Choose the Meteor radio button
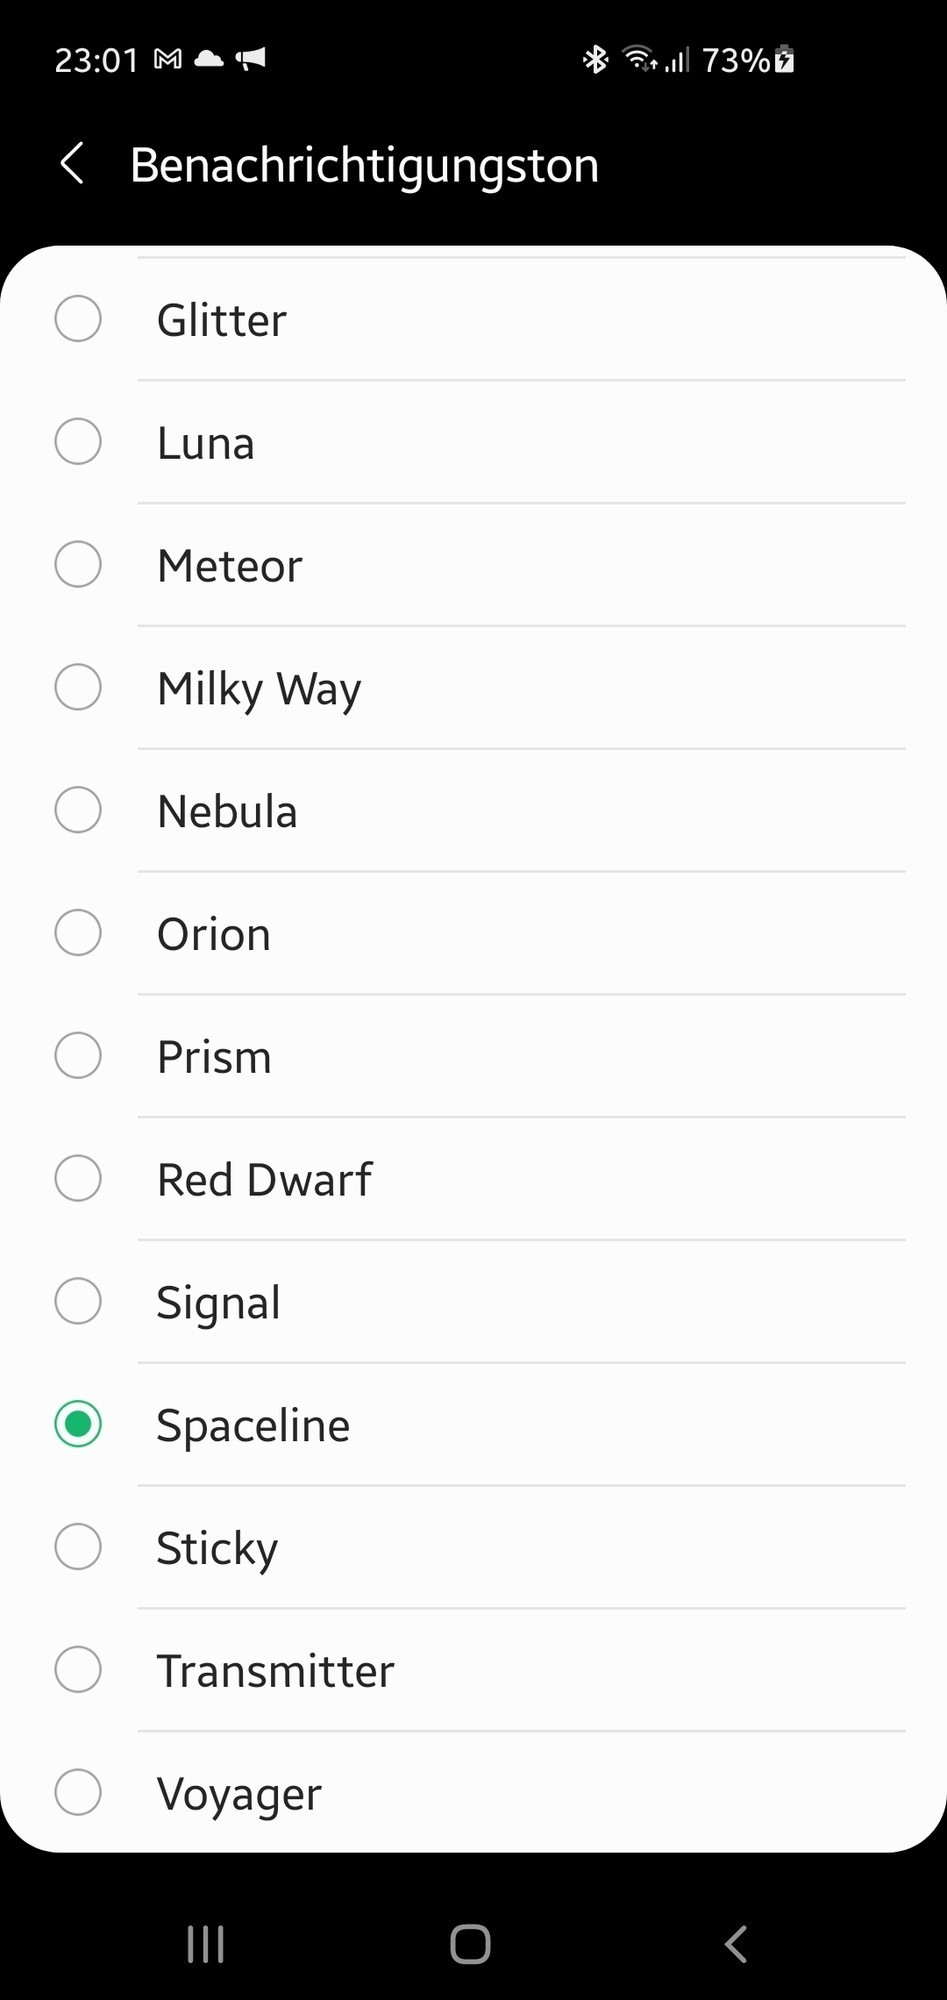Screen dimensions: 947x2000 pyautogui.click(x=78, y=565)
